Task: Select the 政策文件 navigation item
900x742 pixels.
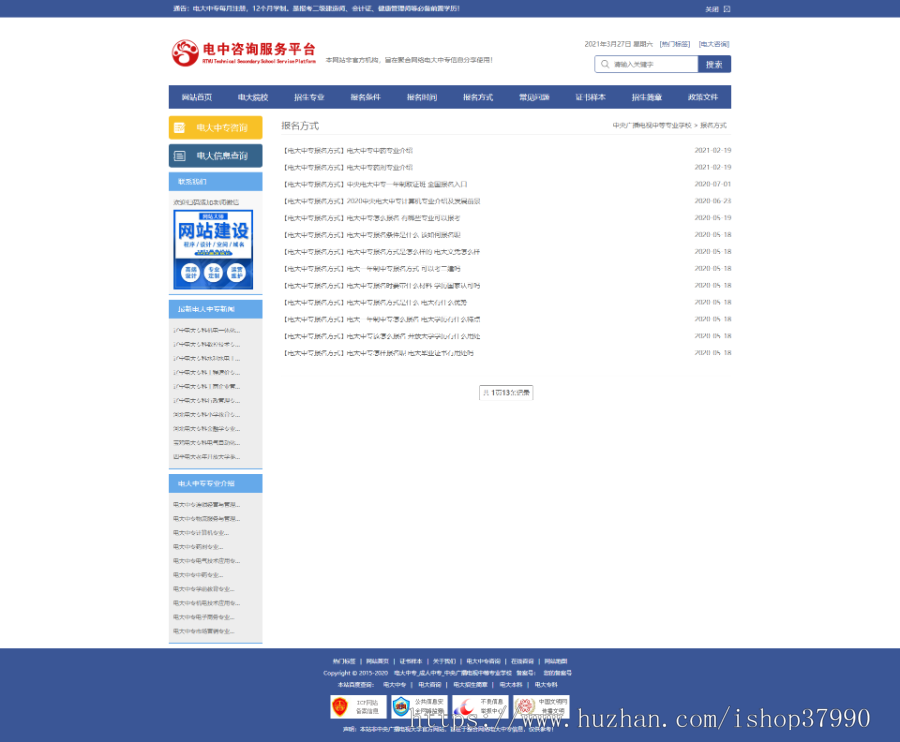Action: [704, 97]
